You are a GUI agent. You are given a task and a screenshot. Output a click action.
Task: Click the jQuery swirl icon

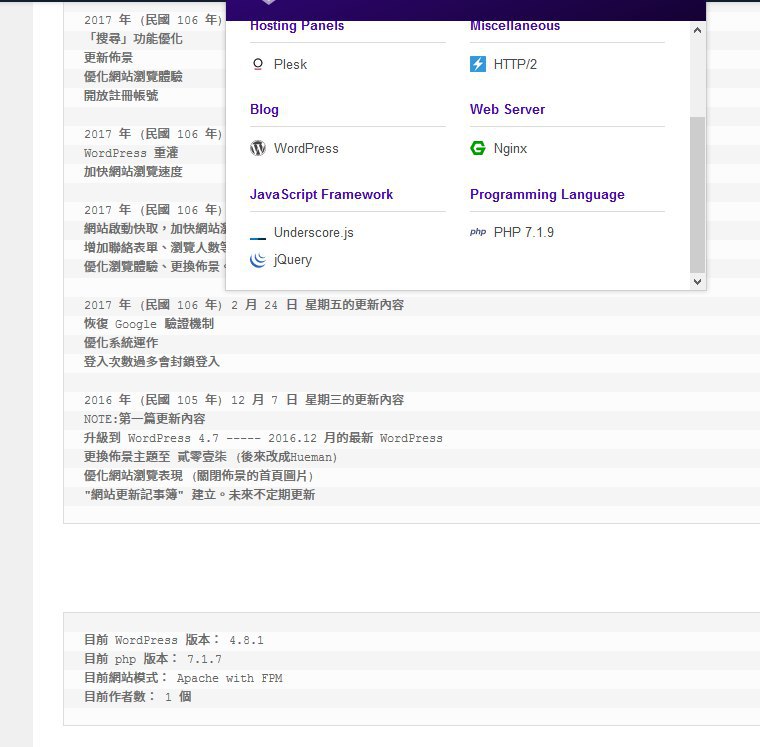[258, 260]
